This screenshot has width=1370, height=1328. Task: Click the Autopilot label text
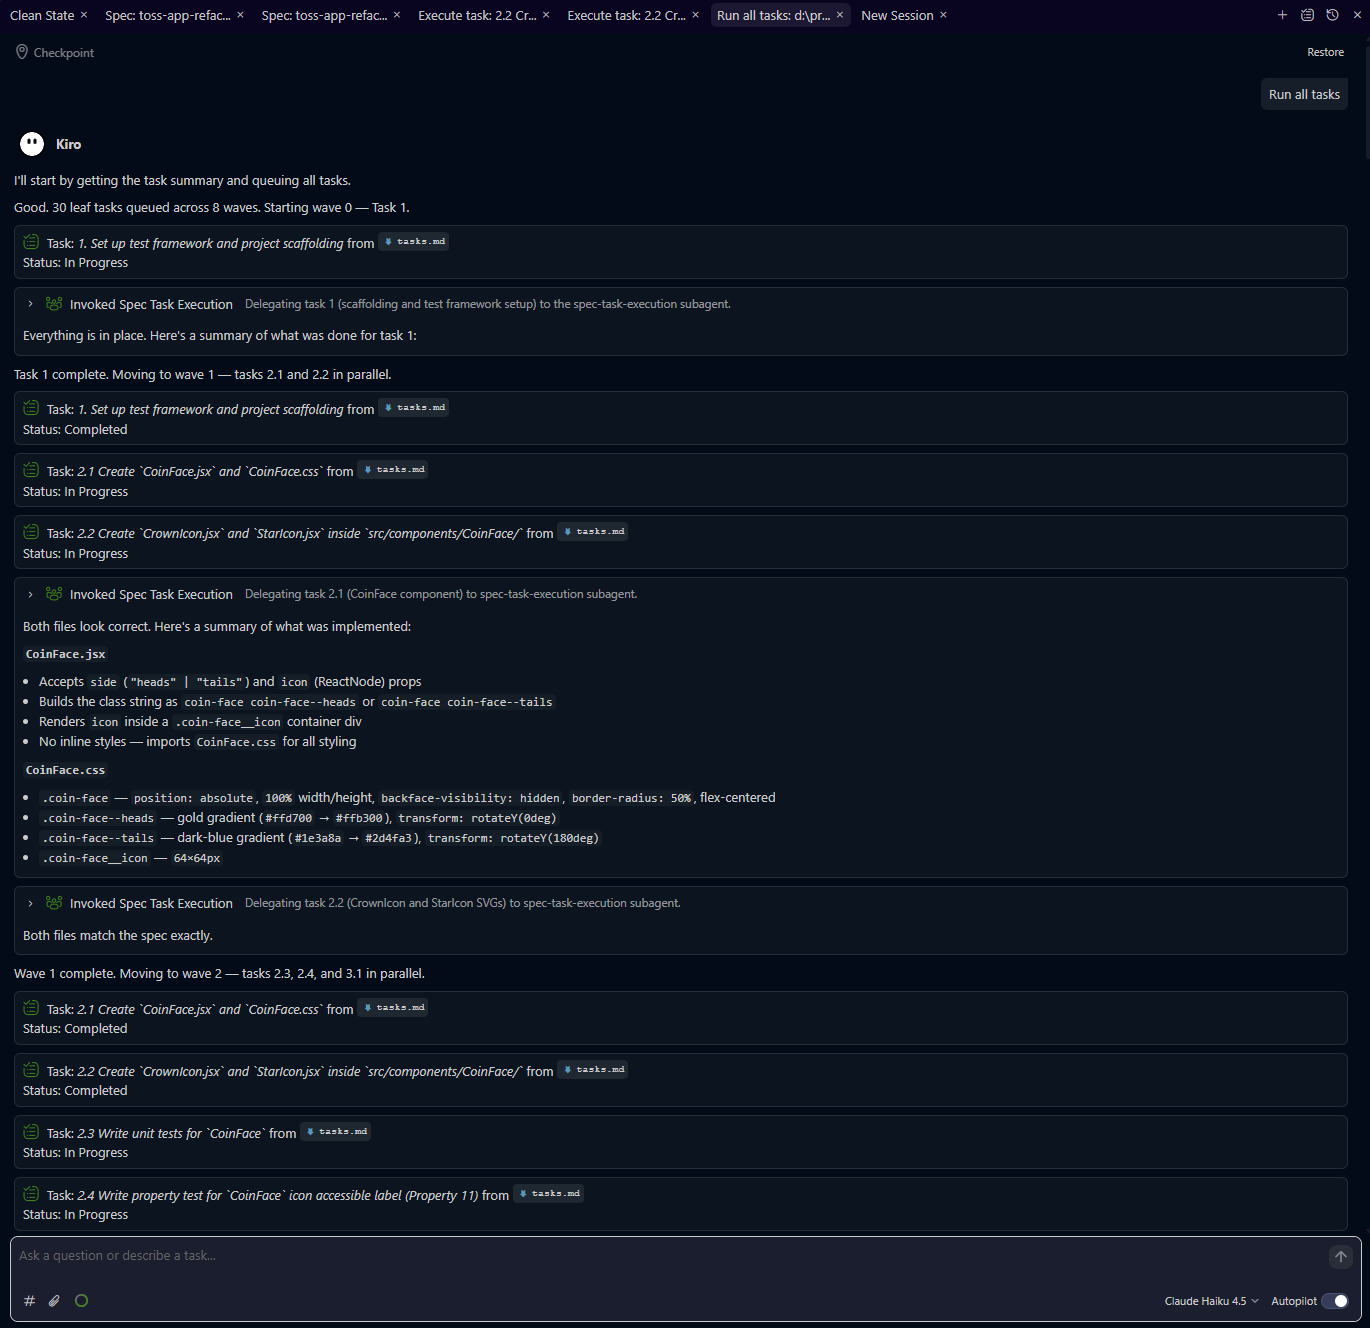click(x=1293, y=1301)
